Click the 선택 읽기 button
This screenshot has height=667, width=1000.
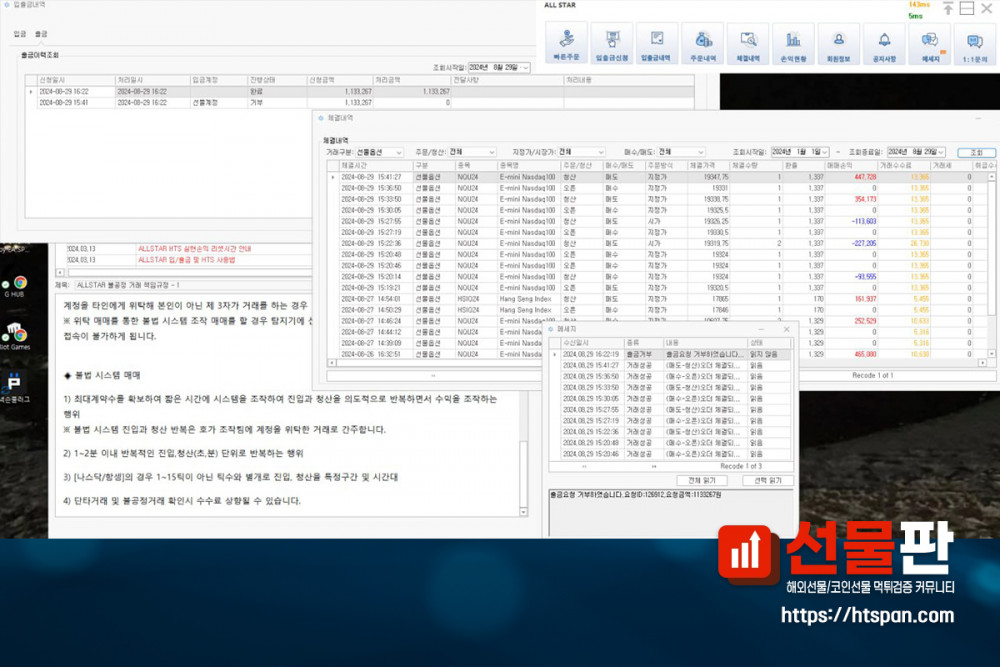767,480
